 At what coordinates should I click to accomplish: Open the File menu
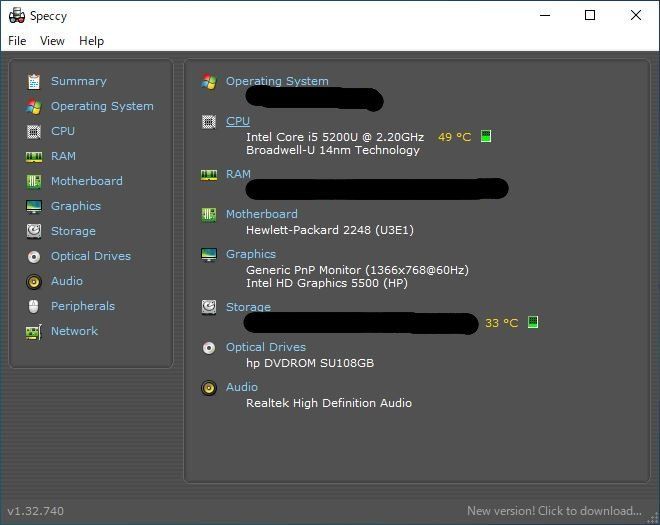17,41
